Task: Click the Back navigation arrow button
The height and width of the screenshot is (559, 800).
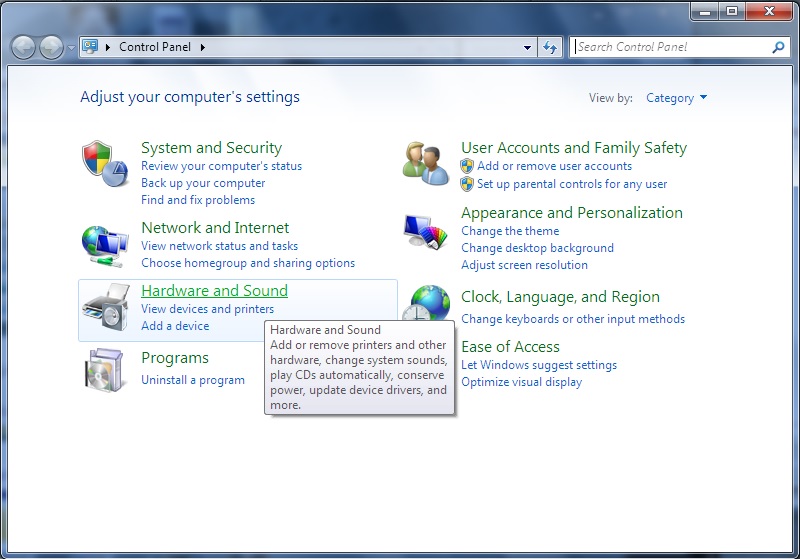Action: pos(23,47)
